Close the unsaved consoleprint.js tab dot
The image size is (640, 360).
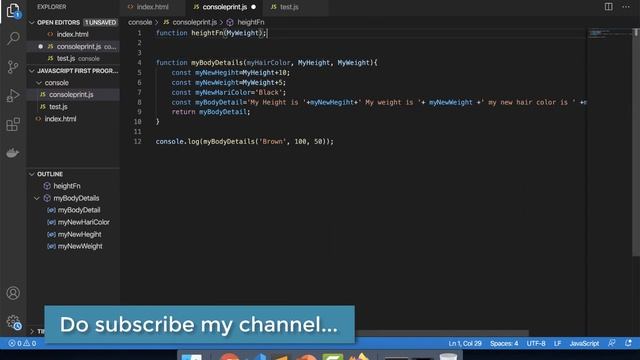pyautogui.click(x=253, y=7)
